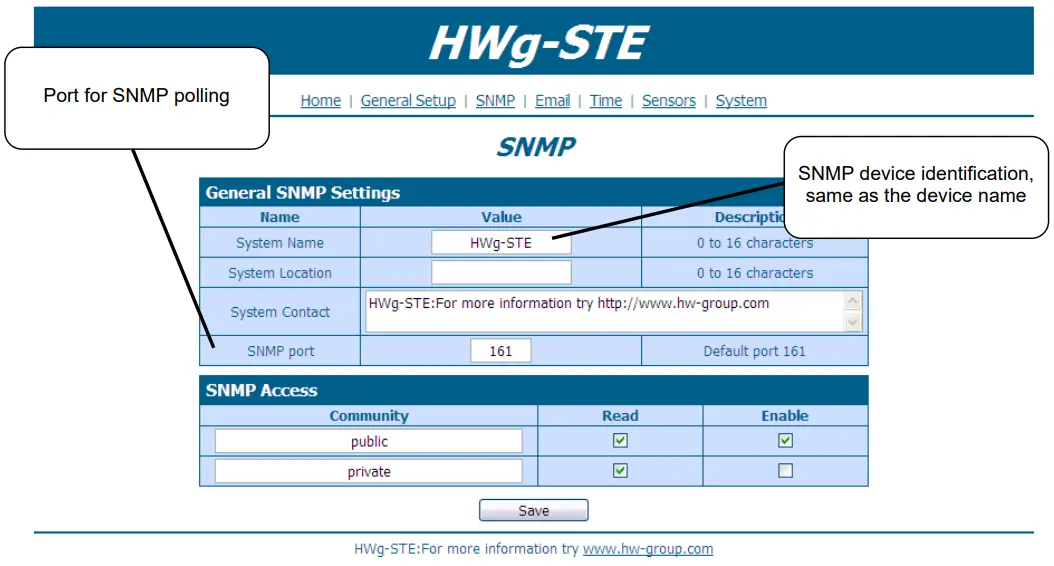The height and width of the screenshot is (566, 1054).
Task: Click the Name column header
Action: pyautogui.click(x=280, y=217)
